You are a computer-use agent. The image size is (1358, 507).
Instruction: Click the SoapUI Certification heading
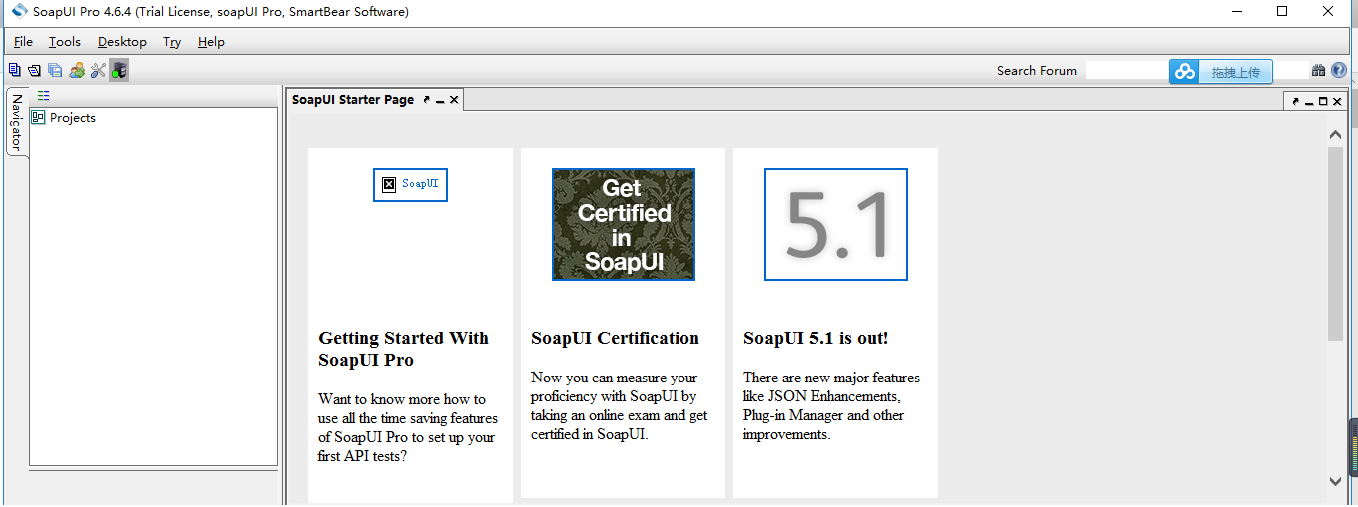pyautogui.click(x=615, y=338)
